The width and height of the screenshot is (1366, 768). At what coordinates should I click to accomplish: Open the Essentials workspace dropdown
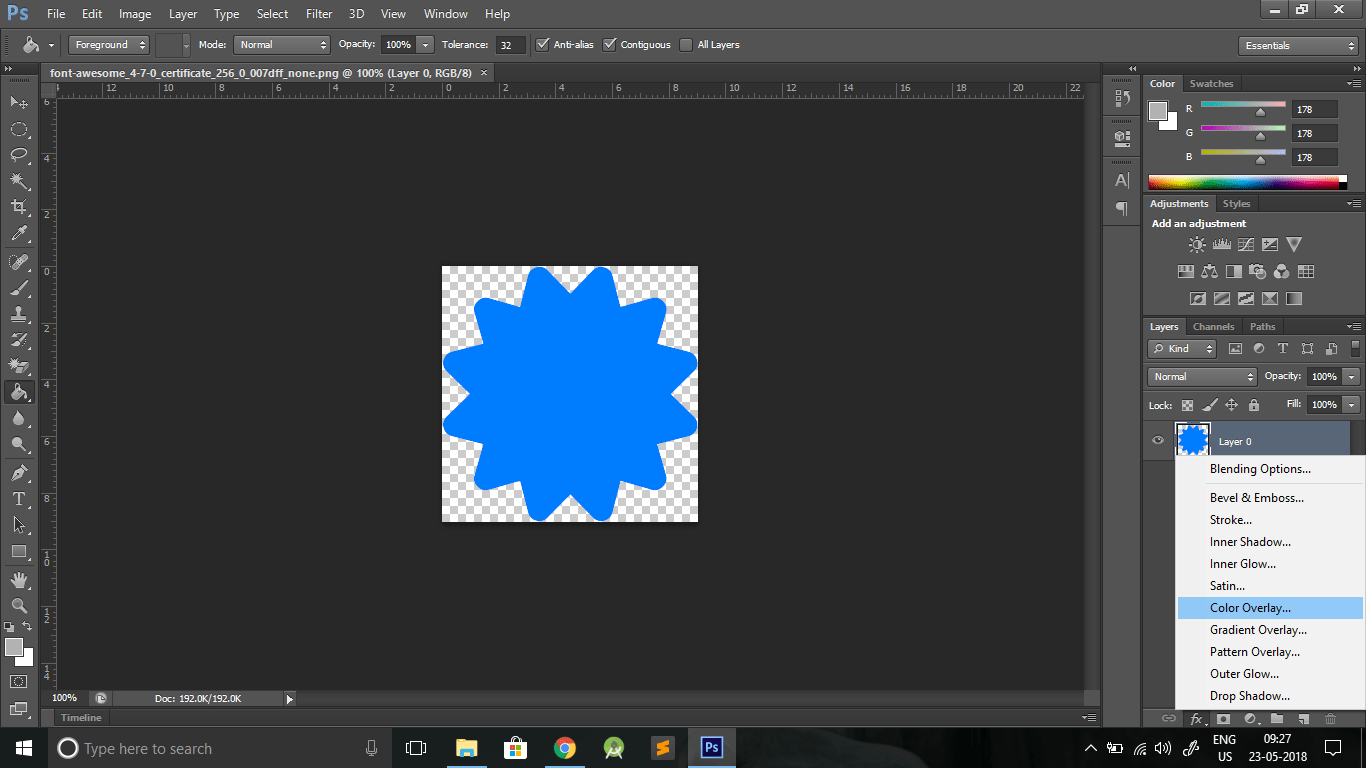[1297, 46]
